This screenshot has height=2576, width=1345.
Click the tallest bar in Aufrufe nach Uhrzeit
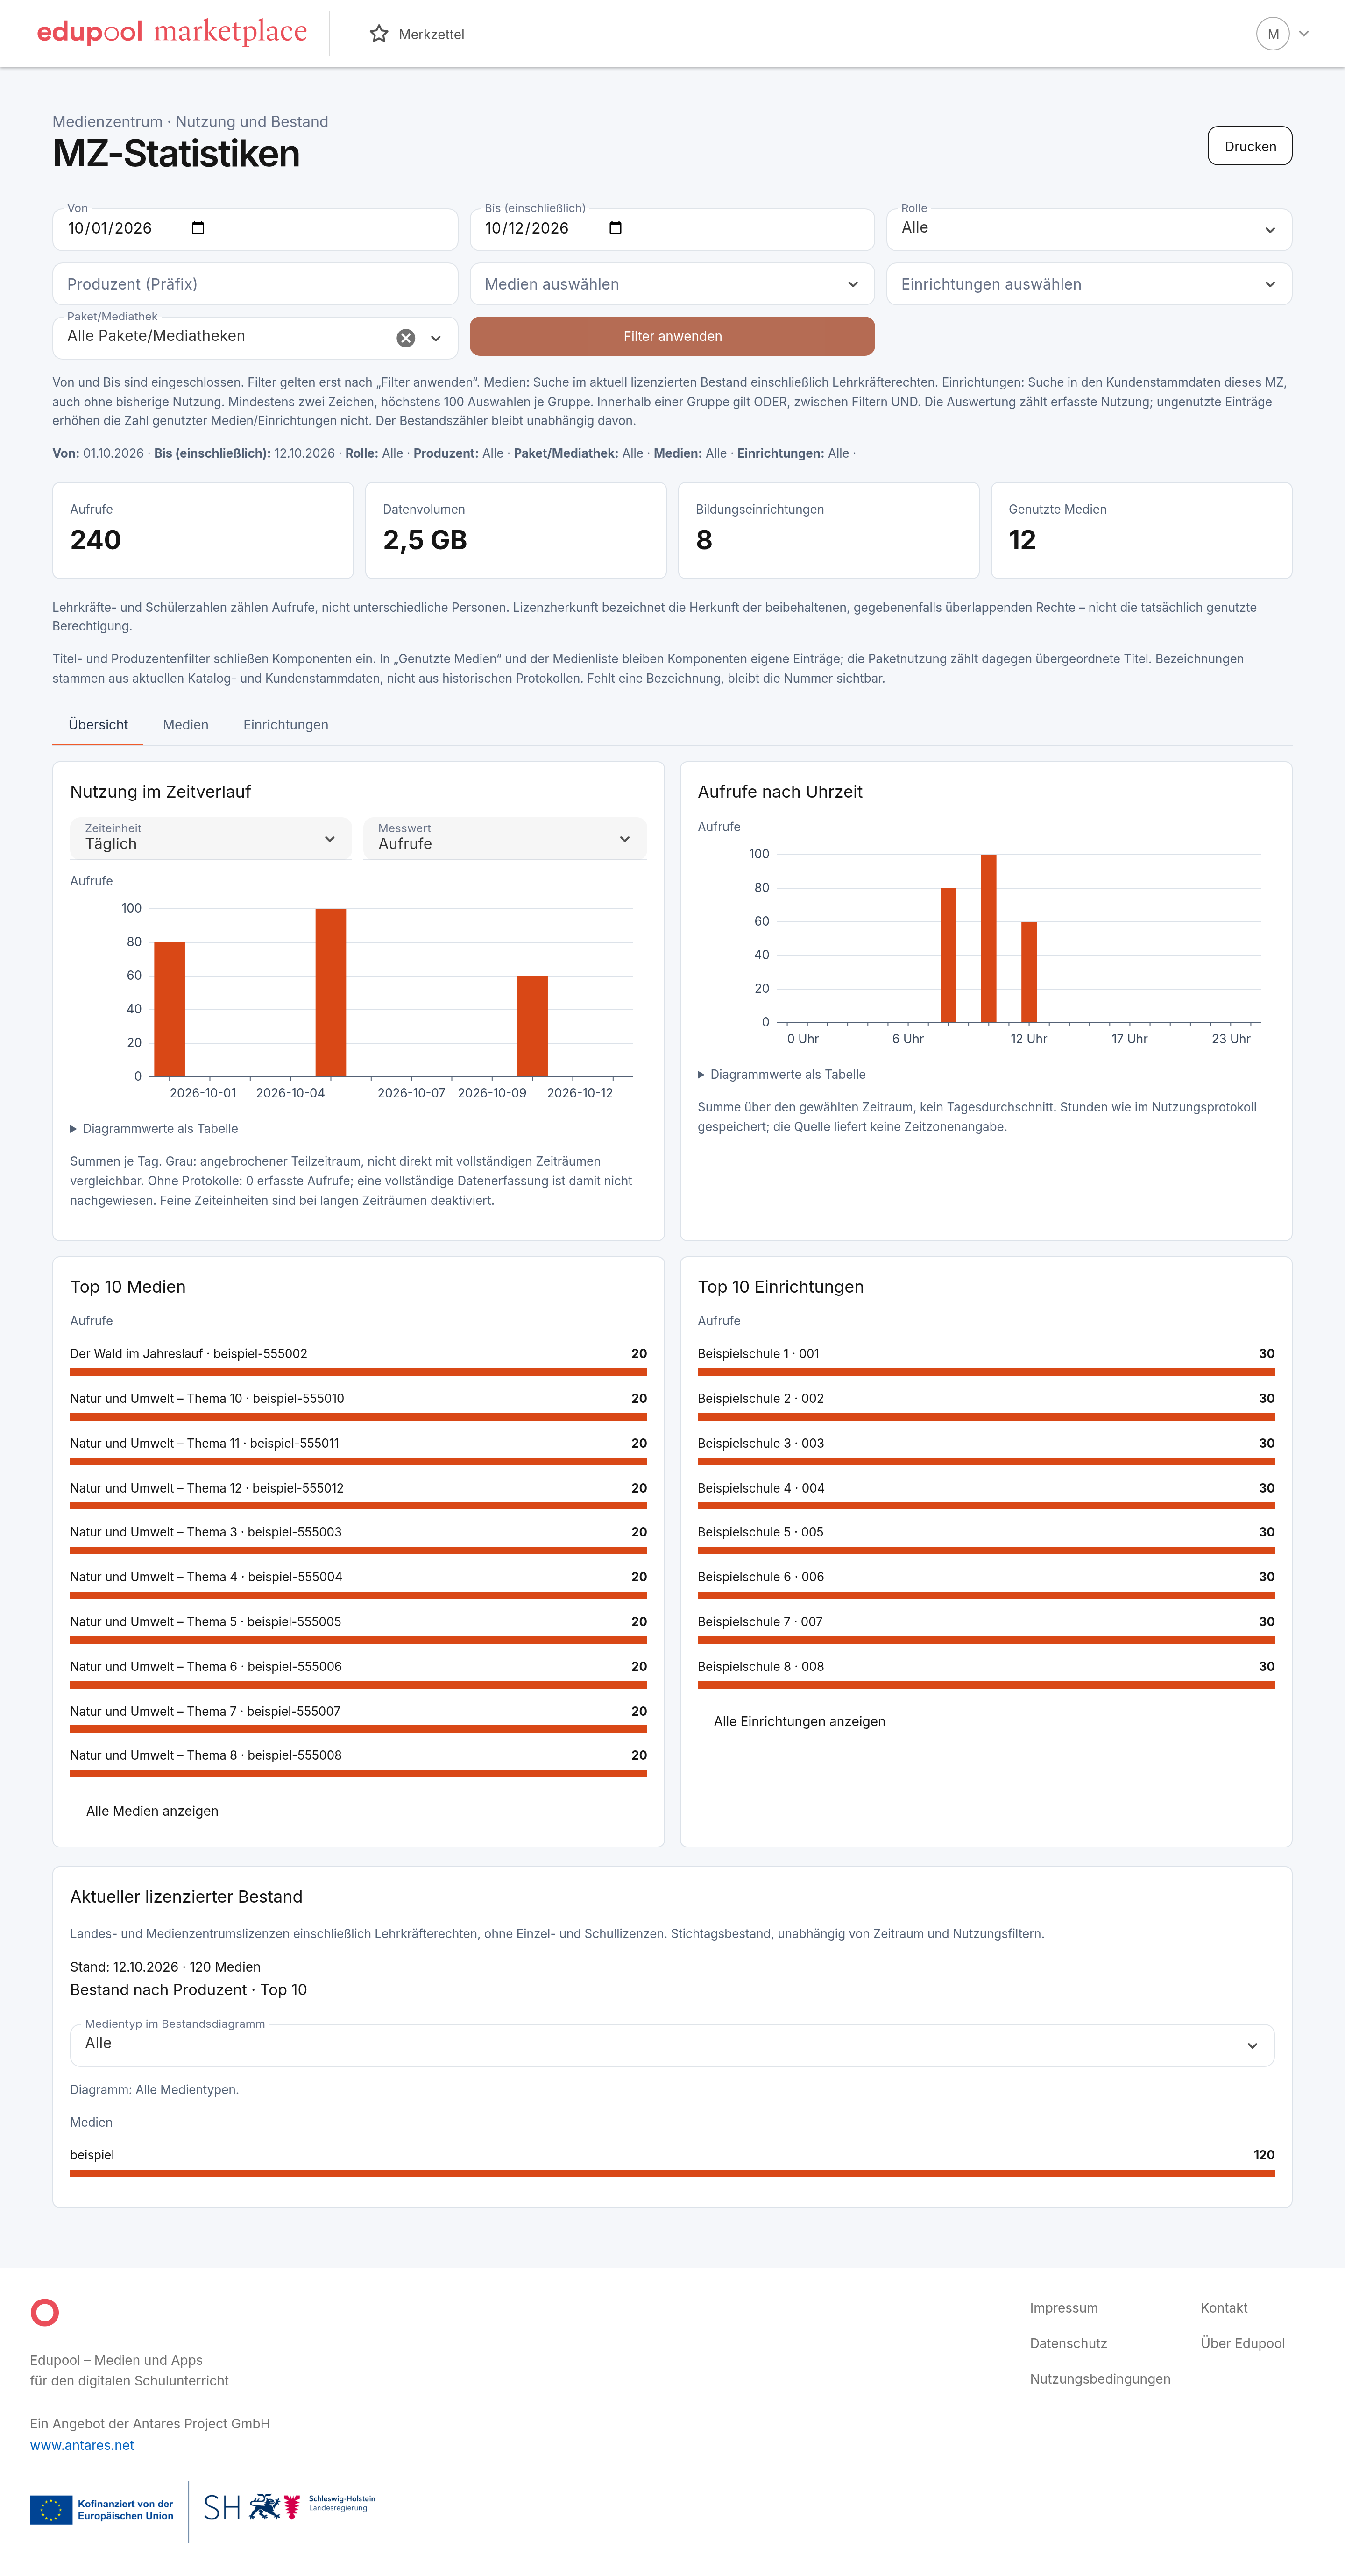(x=989, y=938)
